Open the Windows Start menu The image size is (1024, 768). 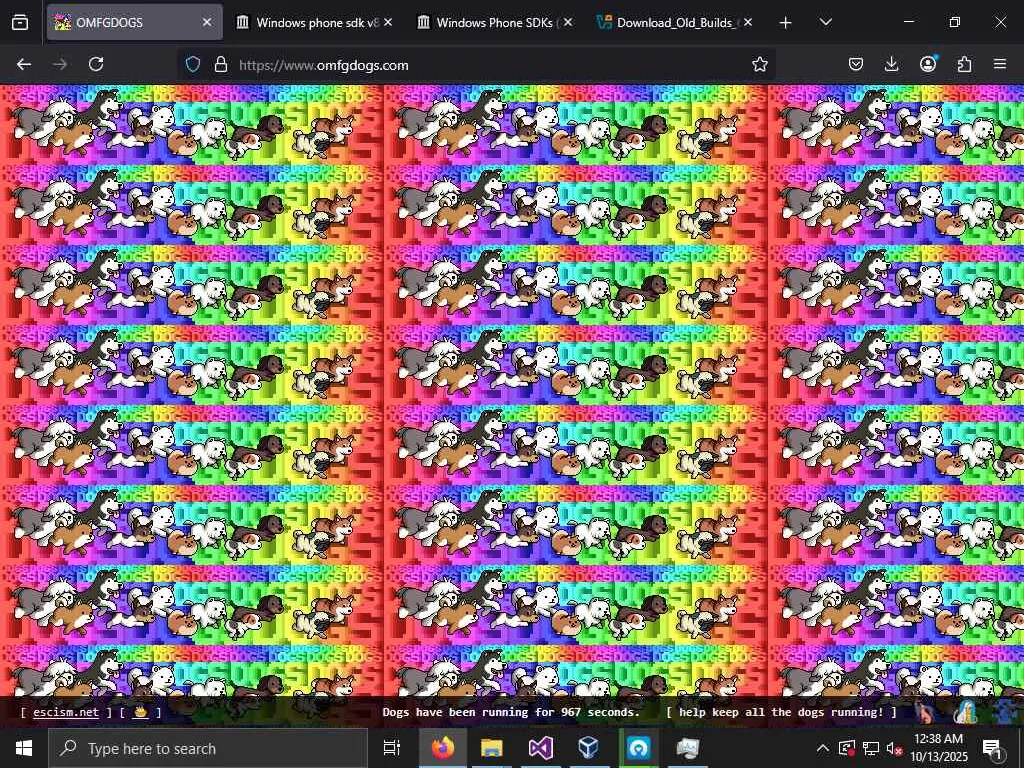24,748
